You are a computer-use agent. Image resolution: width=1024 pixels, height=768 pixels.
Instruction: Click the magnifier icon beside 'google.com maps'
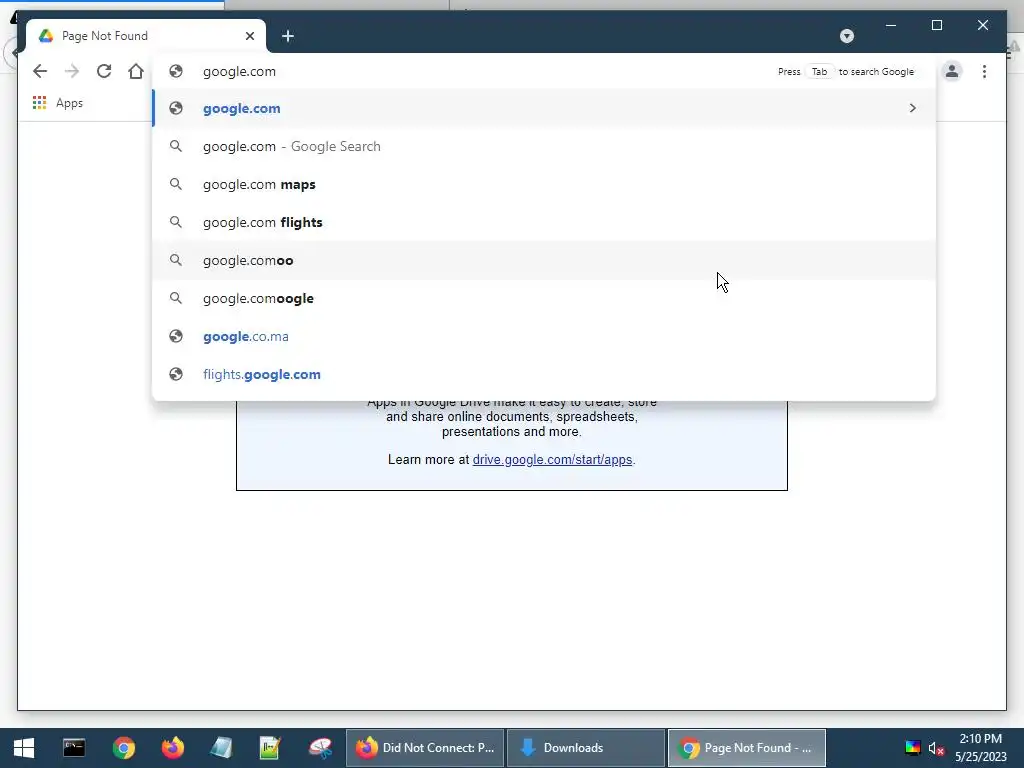tap(176, 184)
